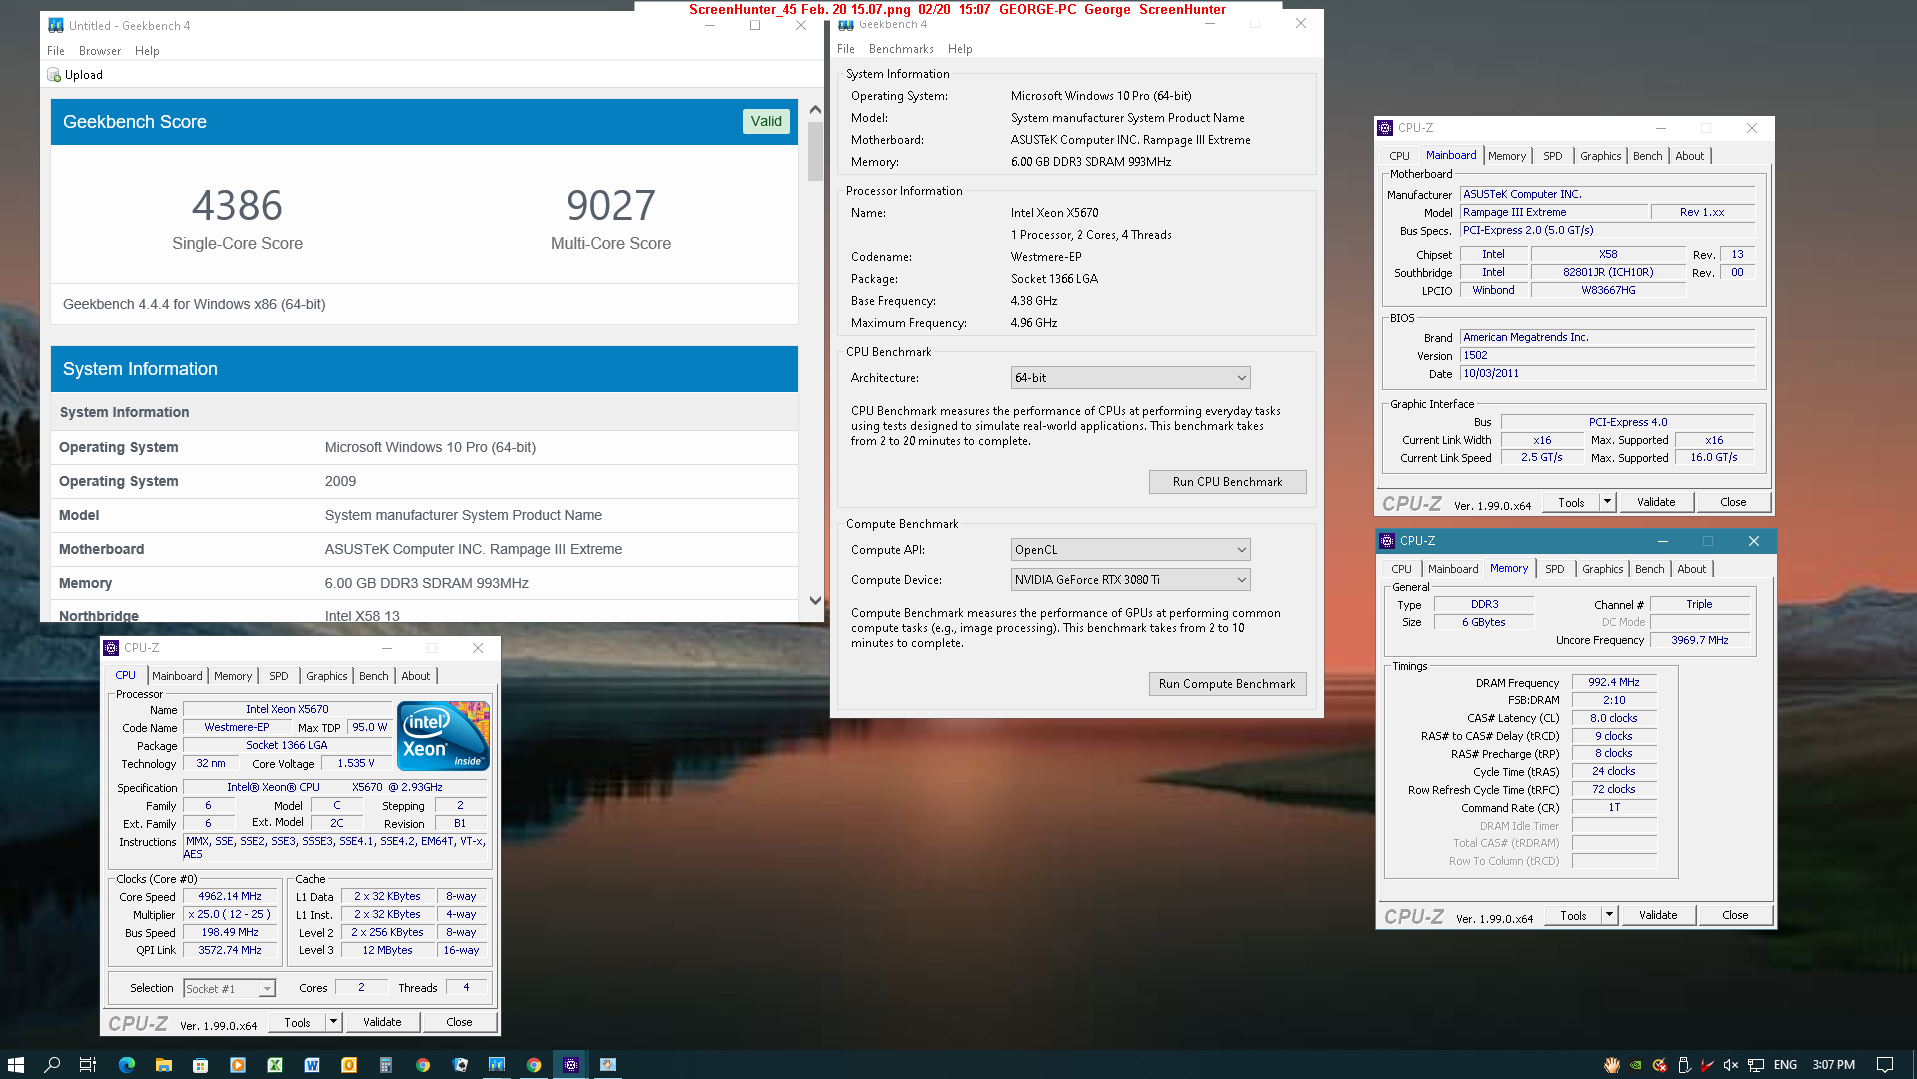The width and height of the screenshot is (1917, 1079).
Task: Expand Tools arrow in CPU window CPU-Z
Action: (x=333, y=1022)
